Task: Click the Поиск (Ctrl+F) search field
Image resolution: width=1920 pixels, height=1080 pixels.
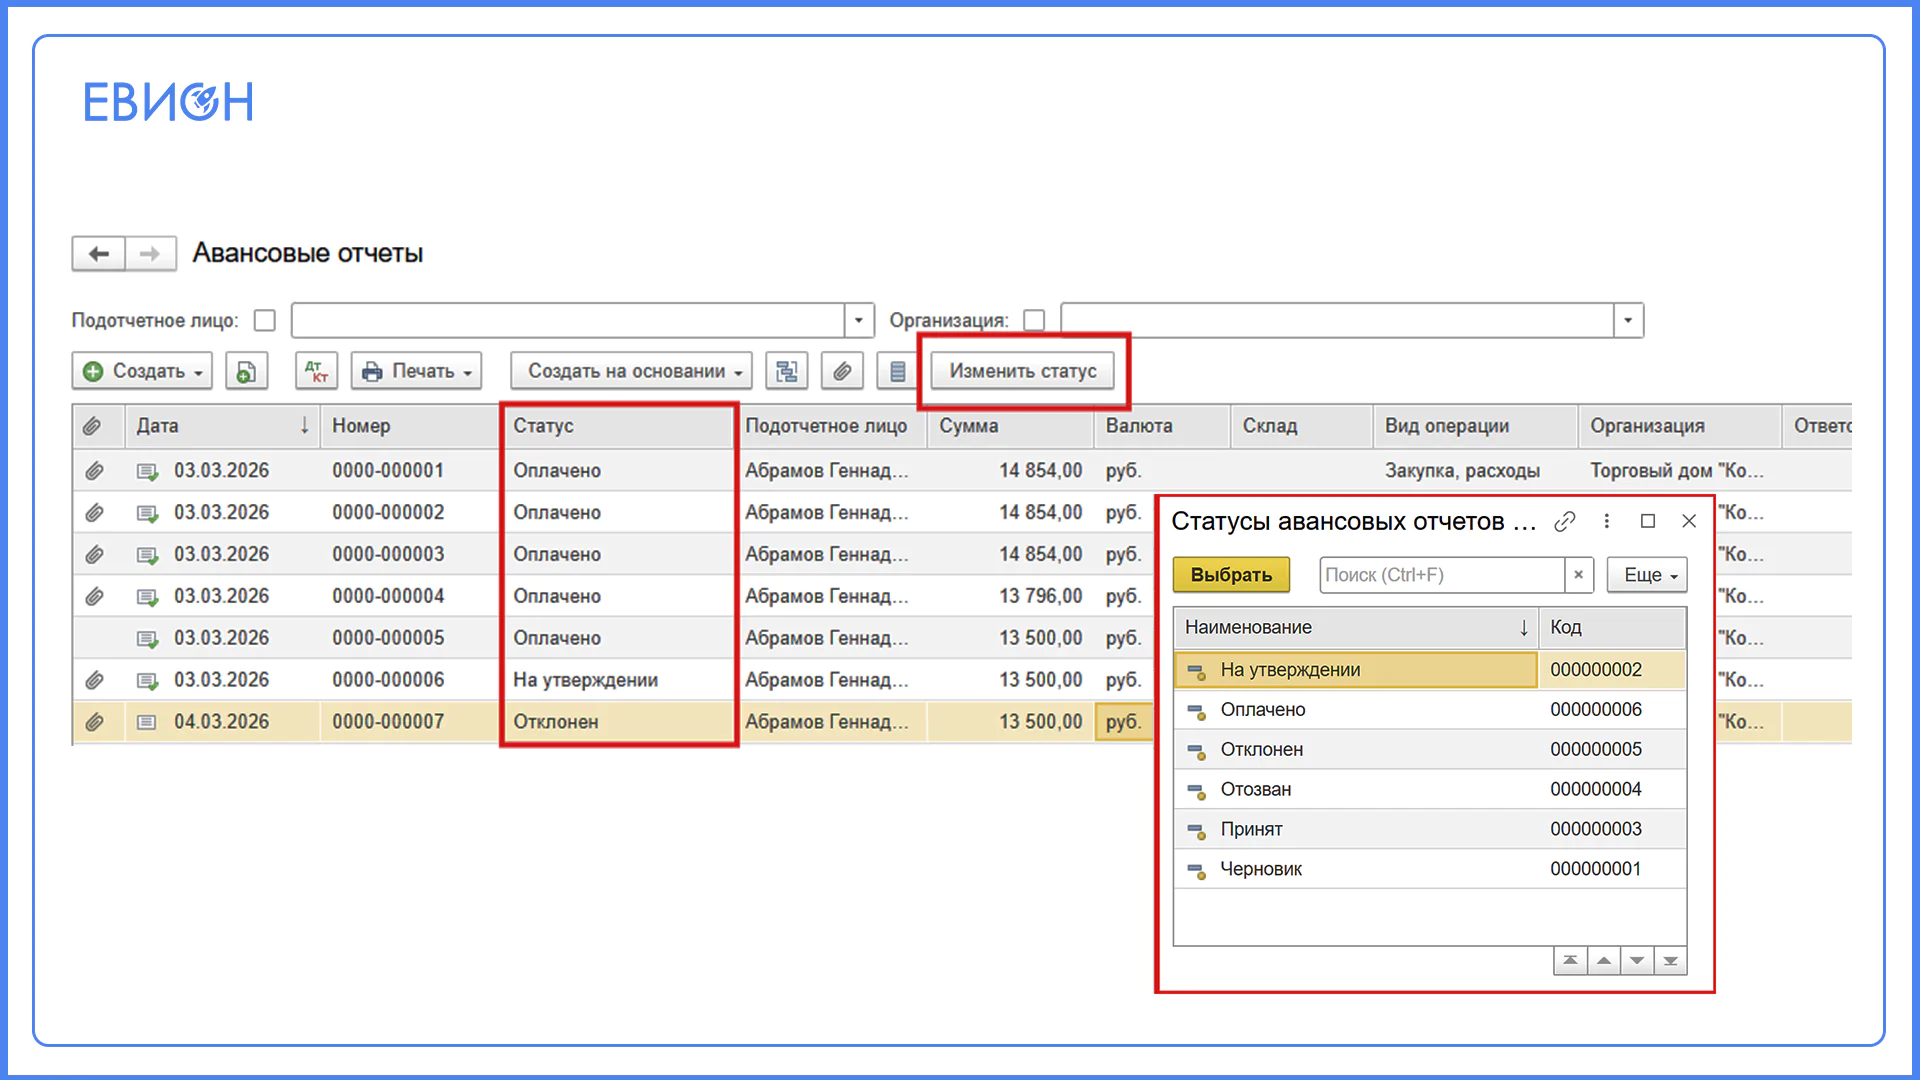Action: click(1442, 575)
